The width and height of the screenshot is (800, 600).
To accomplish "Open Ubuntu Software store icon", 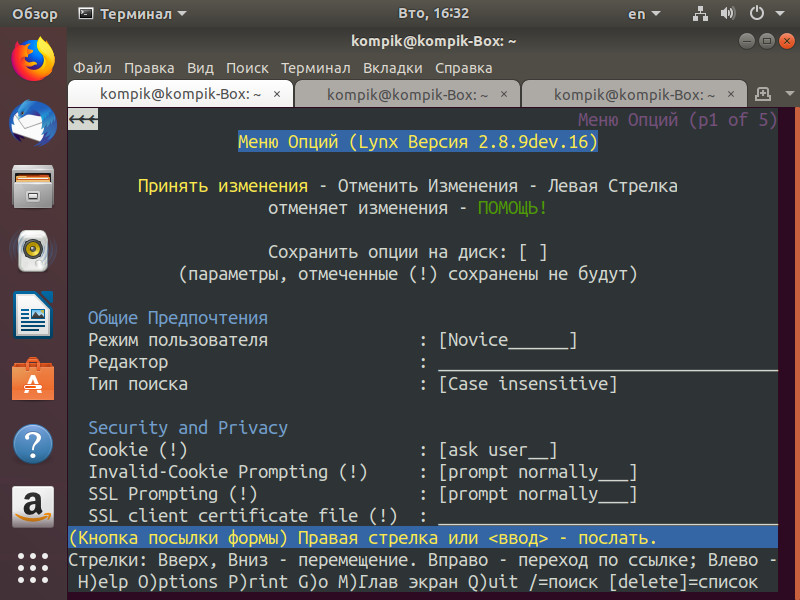I will click(x=33, y=379).
